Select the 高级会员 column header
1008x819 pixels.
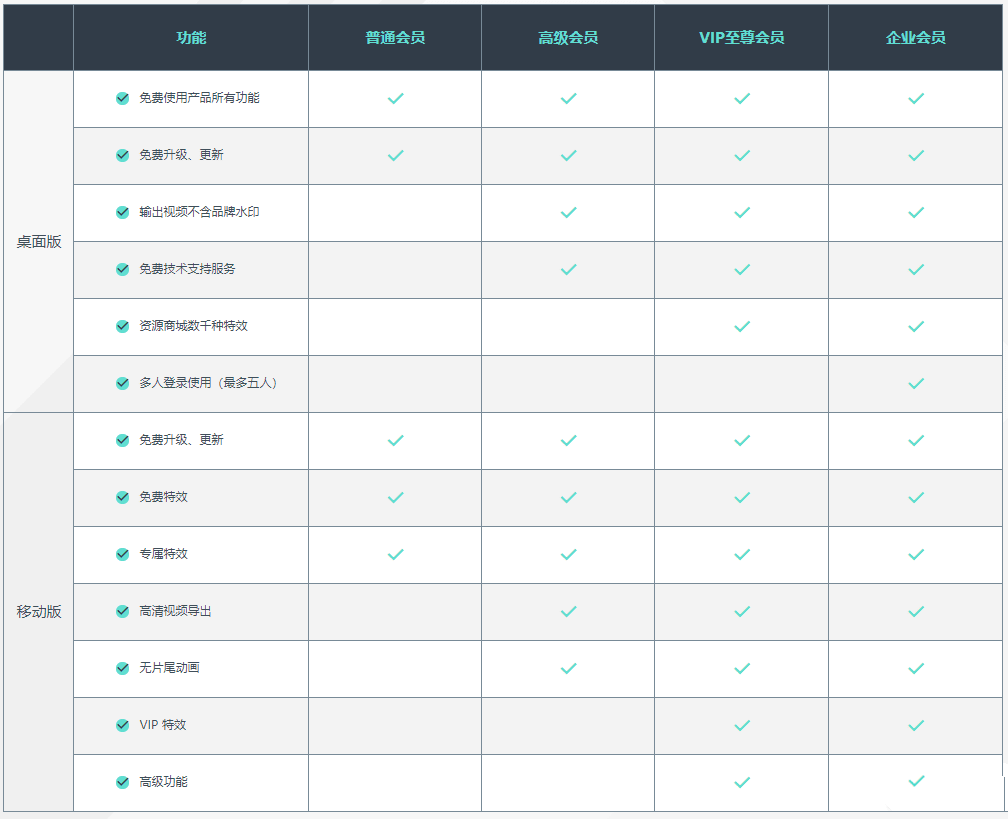tap(568, 38)
